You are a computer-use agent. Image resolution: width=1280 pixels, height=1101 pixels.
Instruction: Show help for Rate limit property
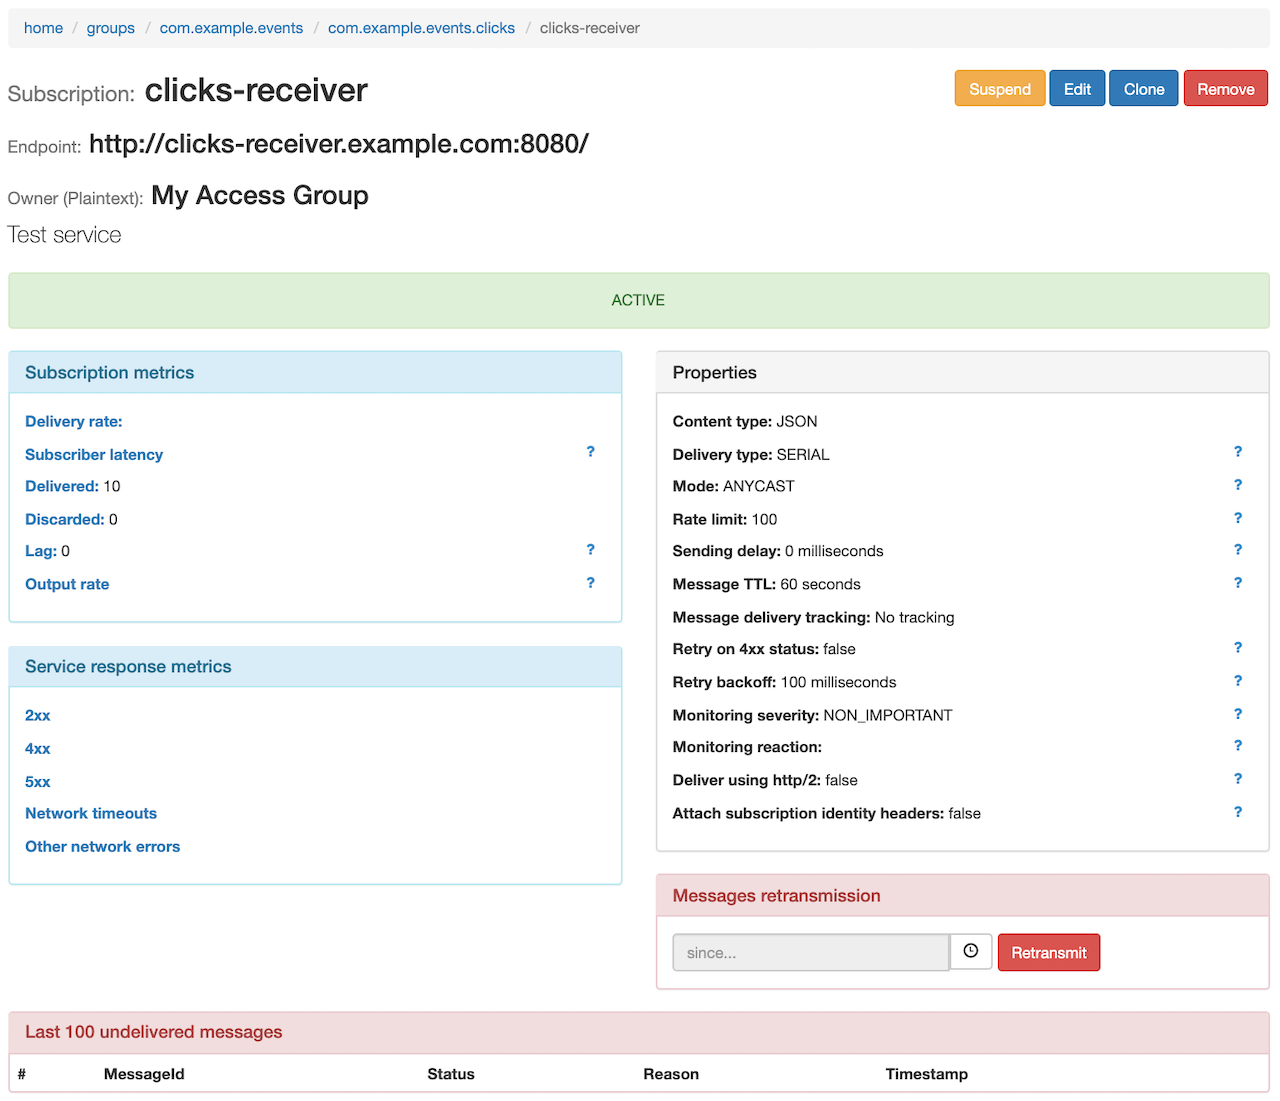pyautogui.click(x=1238, y=518)
